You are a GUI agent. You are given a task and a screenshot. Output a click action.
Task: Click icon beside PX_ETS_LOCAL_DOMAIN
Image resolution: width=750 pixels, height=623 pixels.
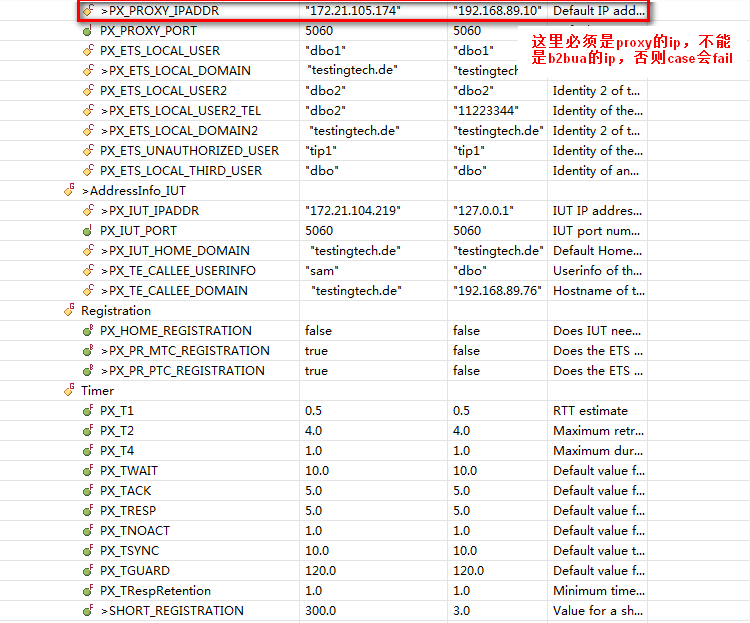click(88, 70)
